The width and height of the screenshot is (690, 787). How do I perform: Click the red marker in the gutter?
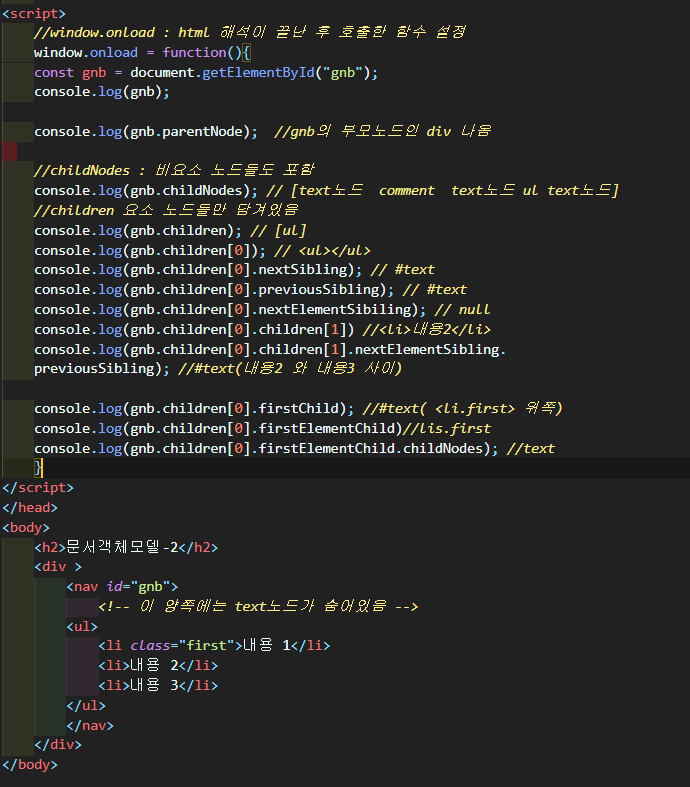[10, 151]
